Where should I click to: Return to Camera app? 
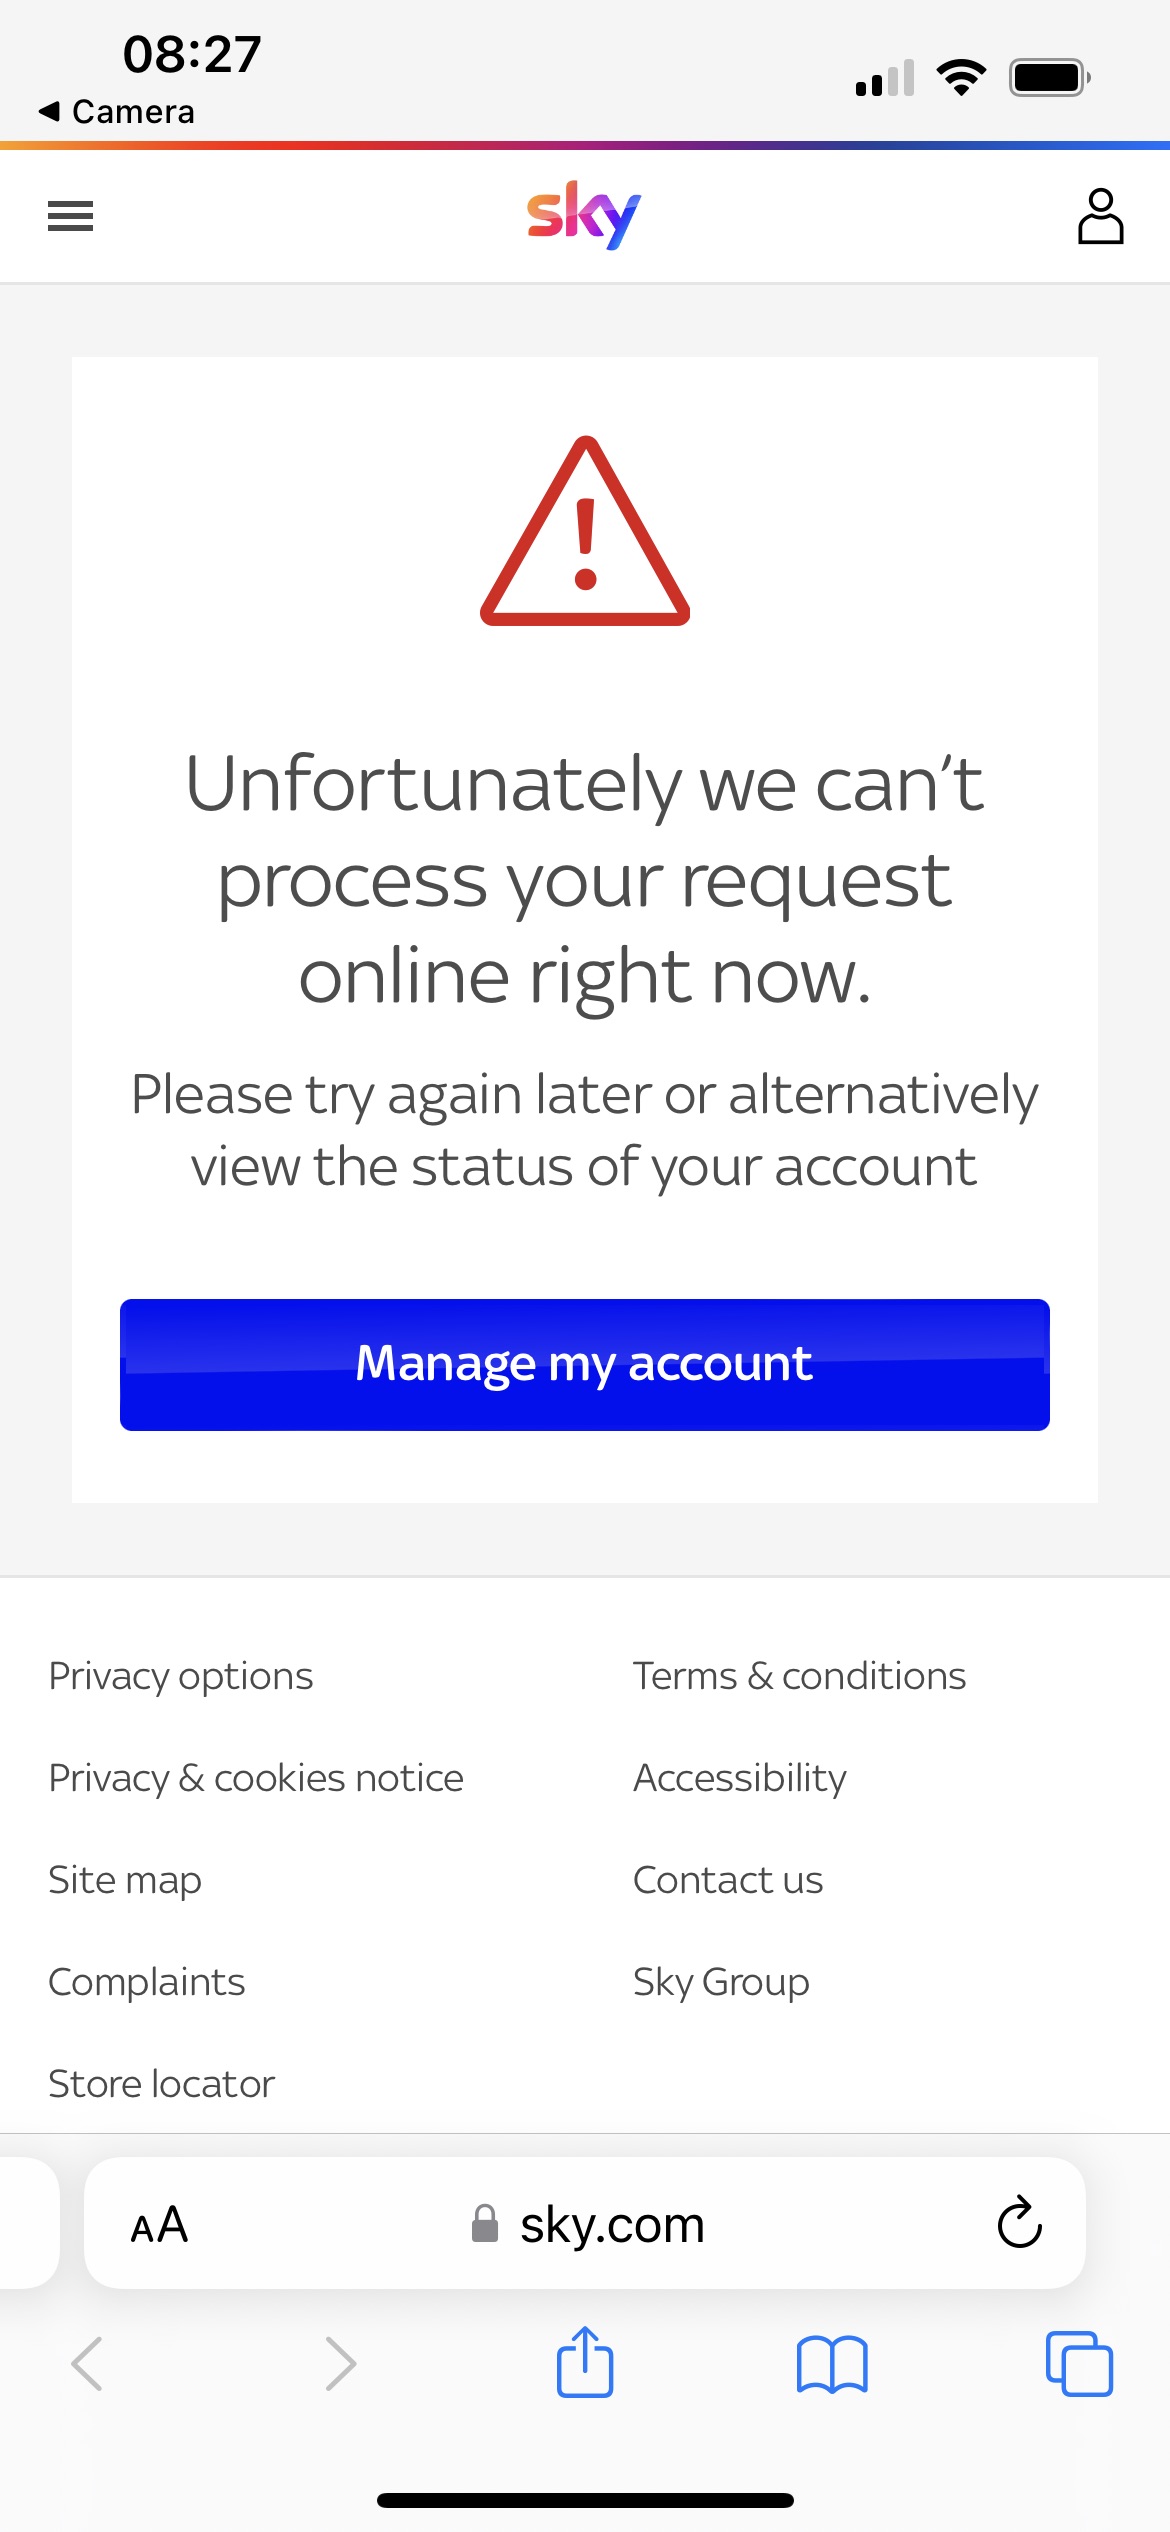pyautogui.click(x=118, y=111)
